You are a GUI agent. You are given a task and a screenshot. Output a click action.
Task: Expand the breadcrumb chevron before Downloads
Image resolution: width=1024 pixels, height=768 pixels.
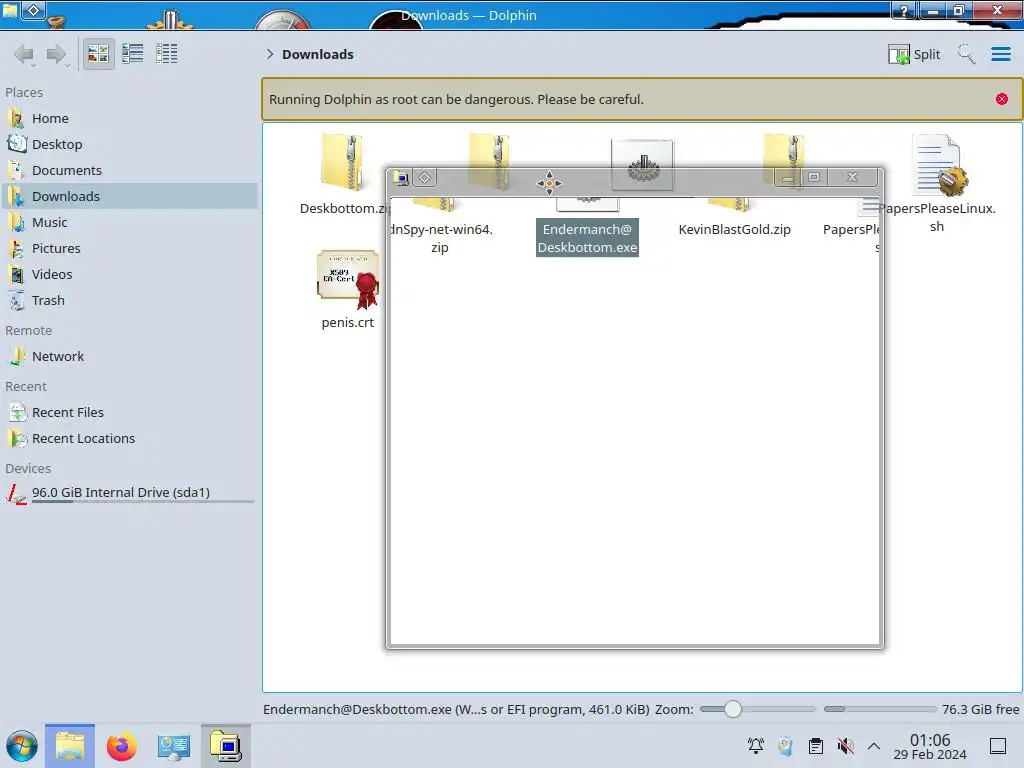click(270, 54)
